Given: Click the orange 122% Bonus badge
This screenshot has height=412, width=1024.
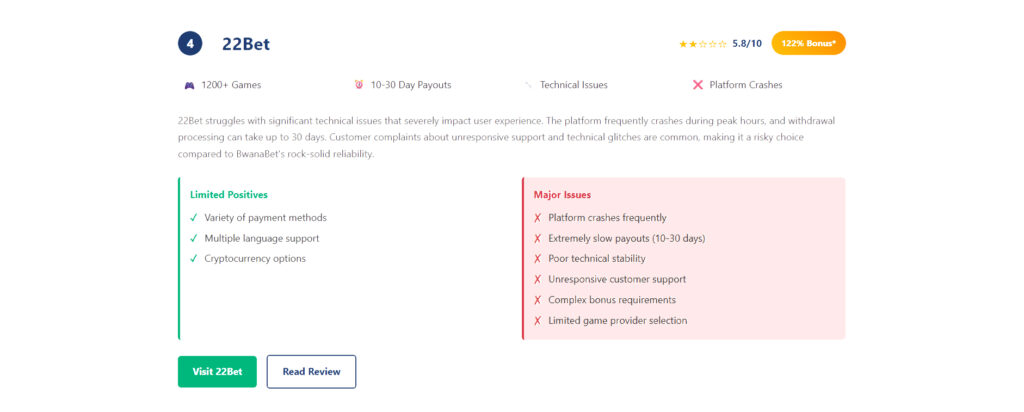Looking at the screenshot, I should [808, 44].
